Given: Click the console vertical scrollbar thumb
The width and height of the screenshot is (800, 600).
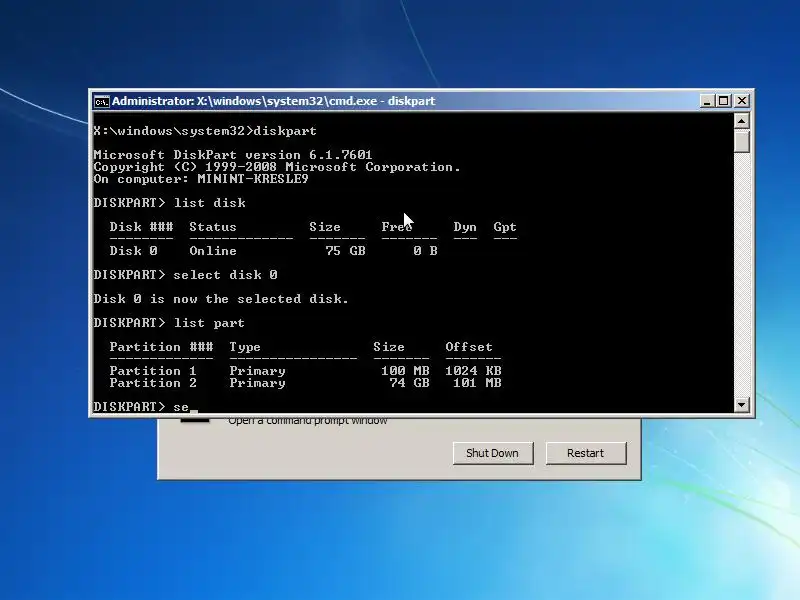Looking at the screenshot, I should click(x=741, y=141).
